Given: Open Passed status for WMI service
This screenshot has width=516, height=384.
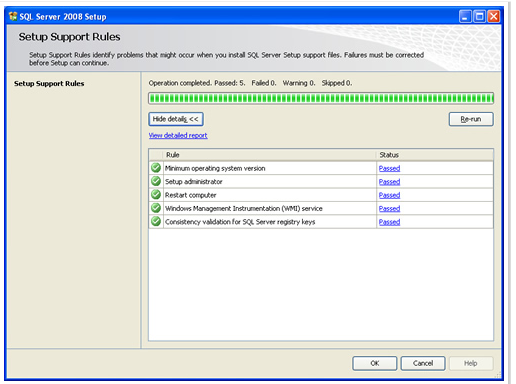Looking at the screenshot, I should (389, 208).
